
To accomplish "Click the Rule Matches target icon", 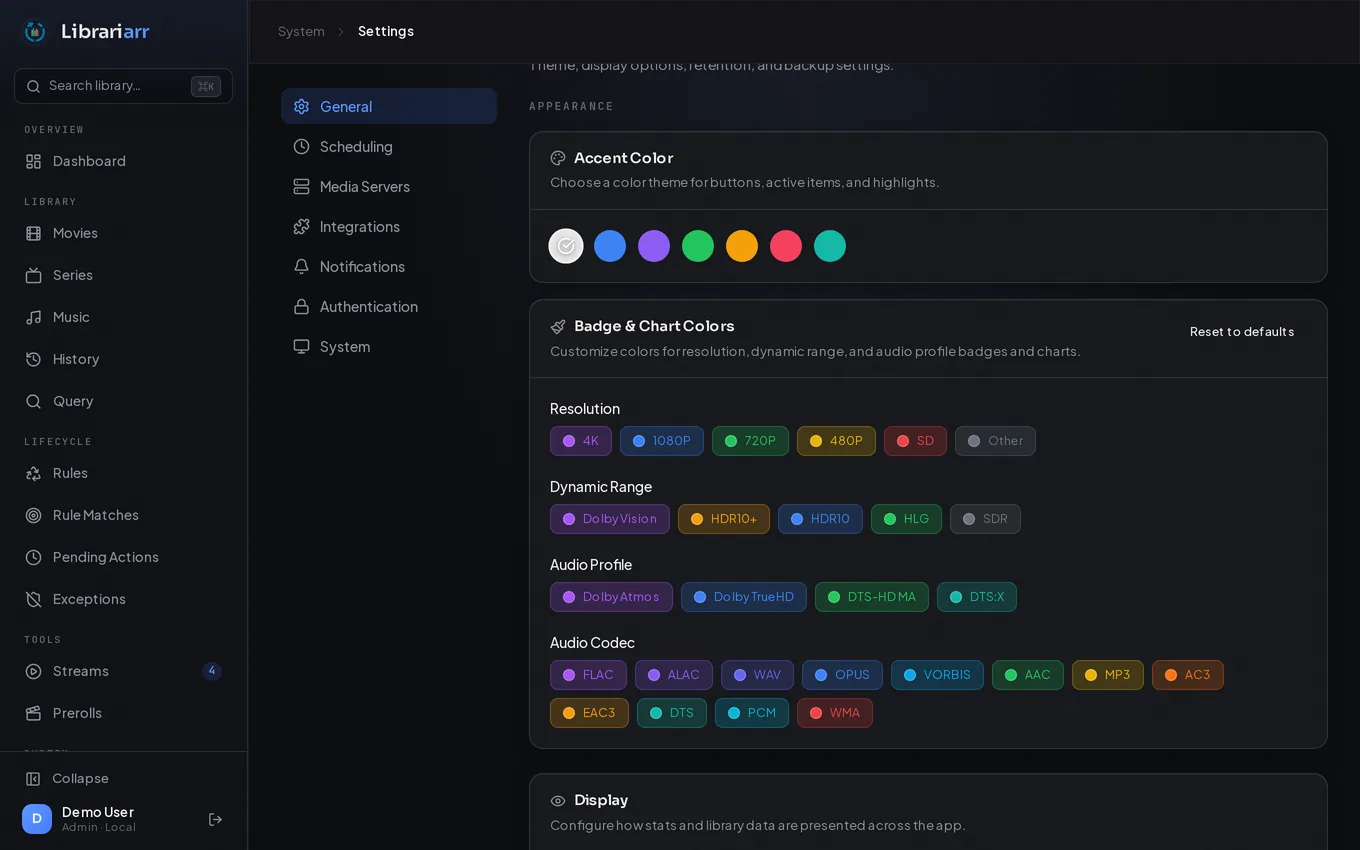I will (x=33, y=515).
